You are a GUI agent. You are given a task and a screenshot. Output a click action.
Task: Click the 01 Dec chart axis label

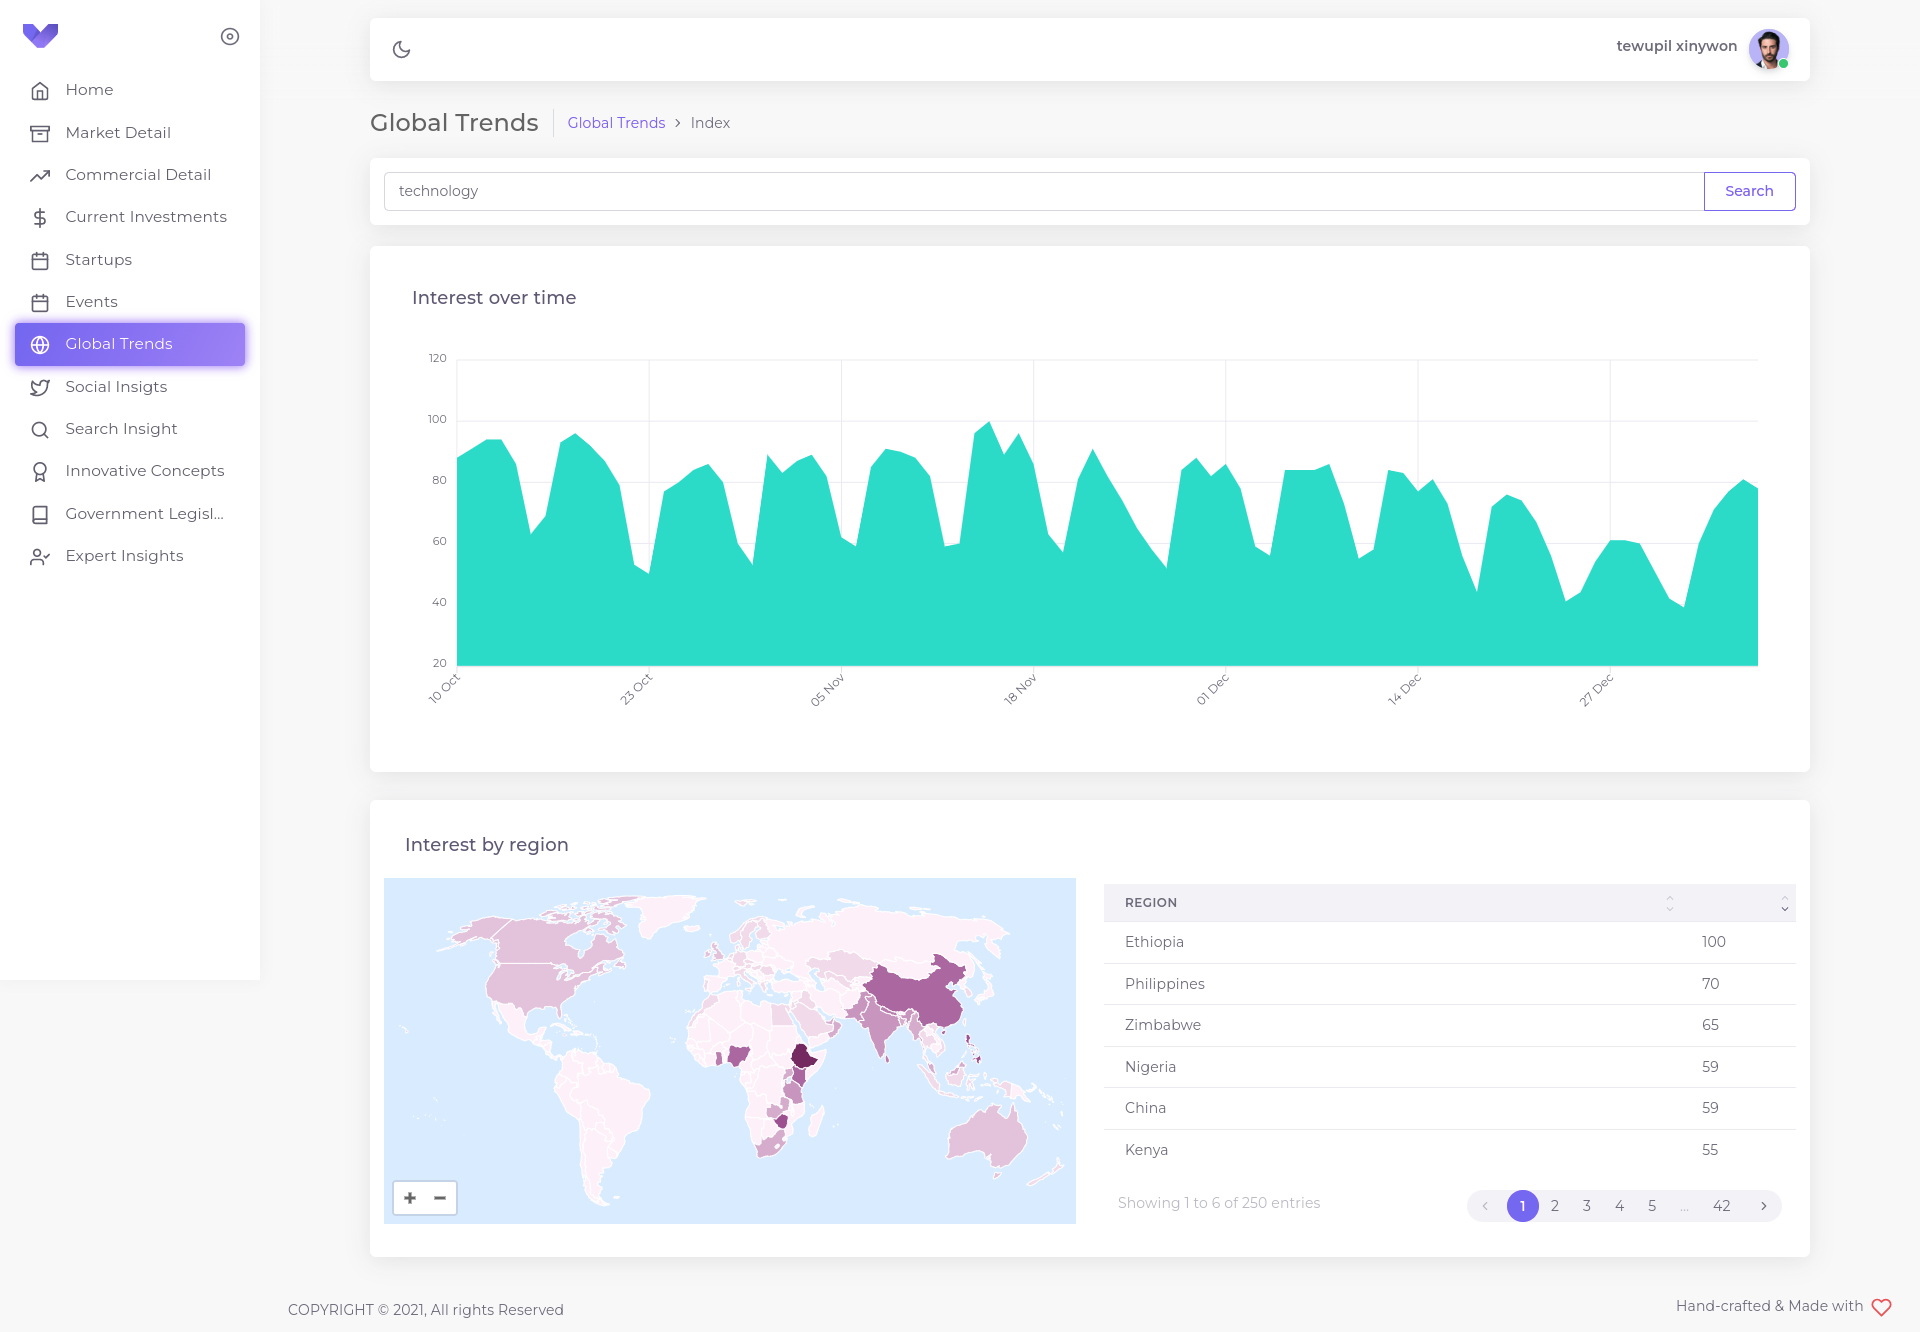point(1212,690)
